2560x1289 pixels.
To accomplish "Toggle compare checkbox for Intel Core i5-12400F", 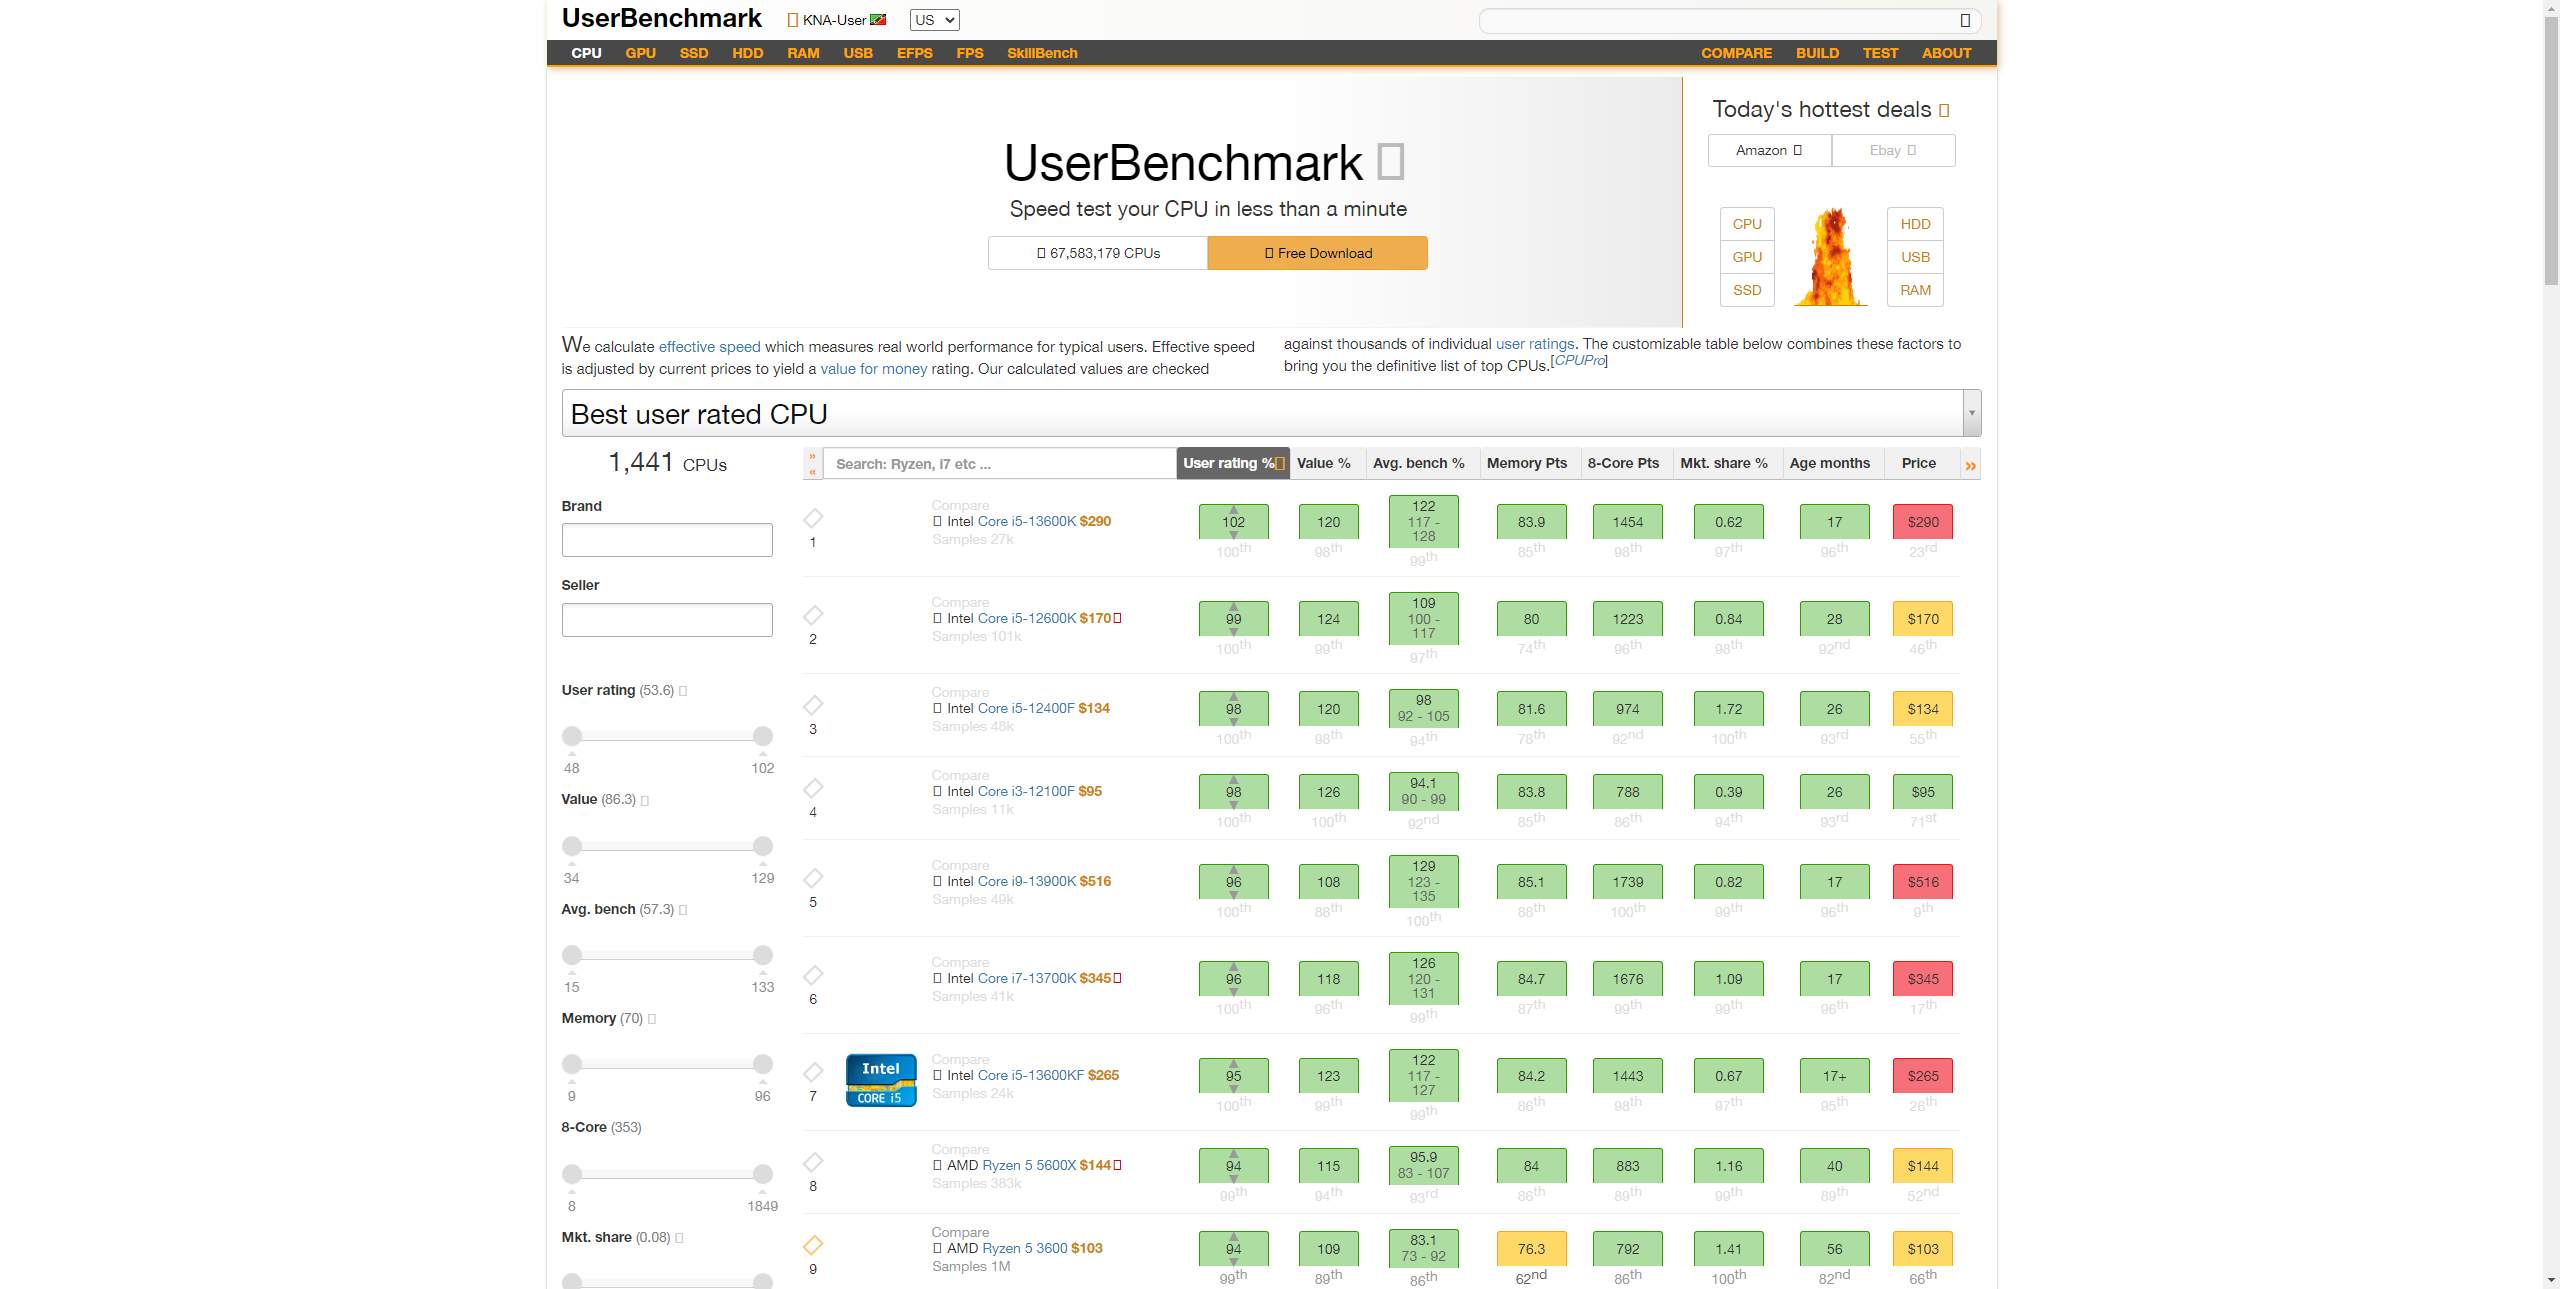I will [937, 708].
